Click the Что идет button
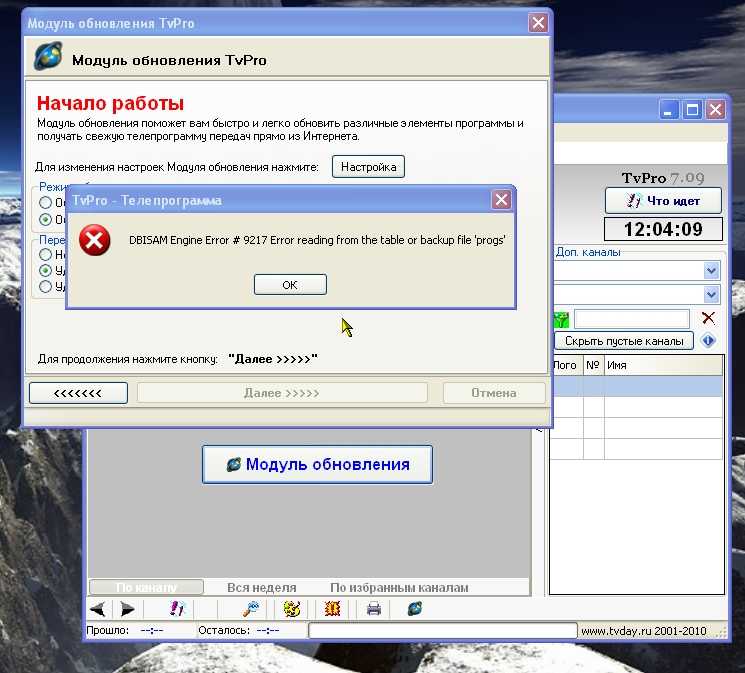The width and height of the screenshot is (745, 673). [663, 201]
